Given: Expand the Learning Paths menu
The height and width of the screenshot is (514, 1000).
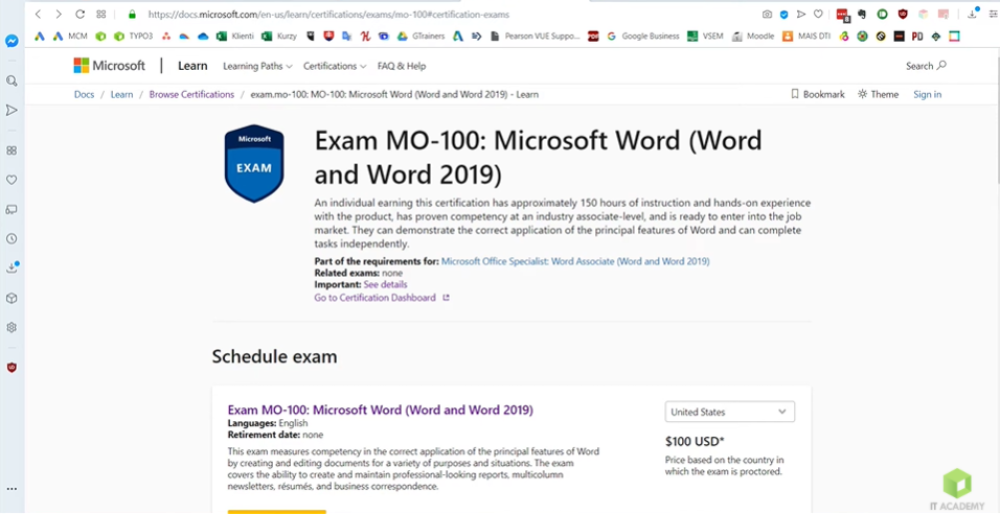Looking at the screenshot, I should tap(257, 66).
